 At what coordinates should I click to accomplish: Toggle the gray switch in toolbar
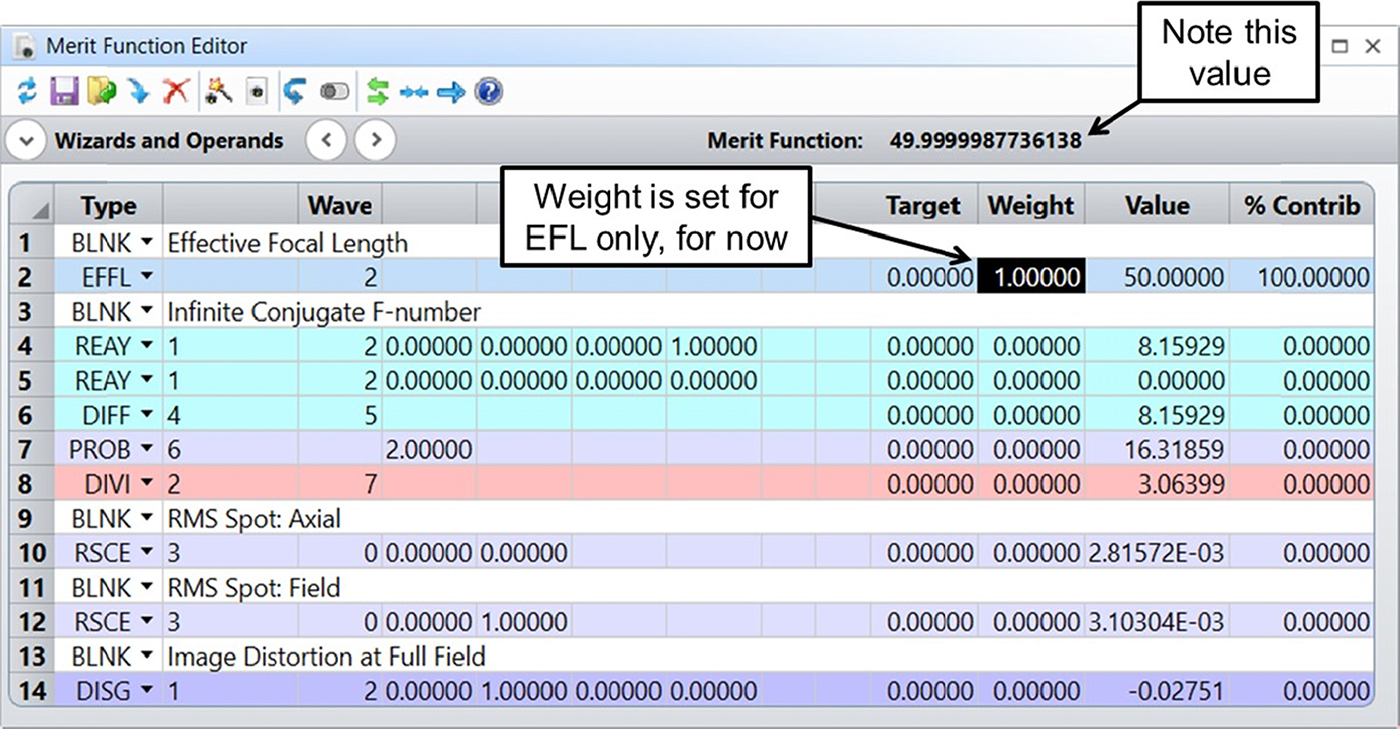(334, 93)
